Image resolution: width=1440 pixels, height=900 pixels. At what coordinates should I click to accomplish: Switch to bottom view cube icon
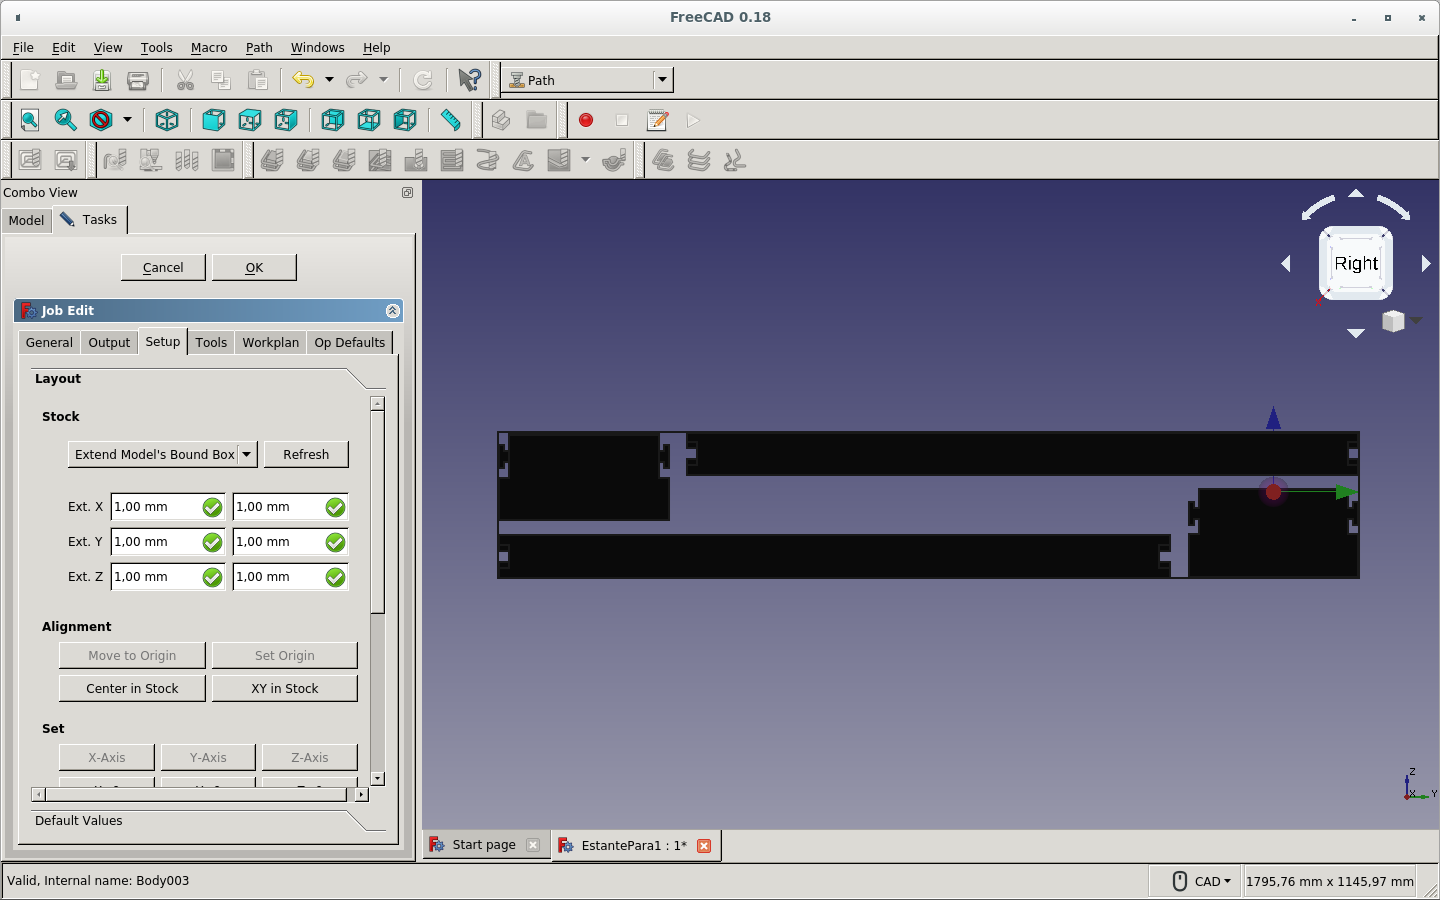(x=368, y=120)
